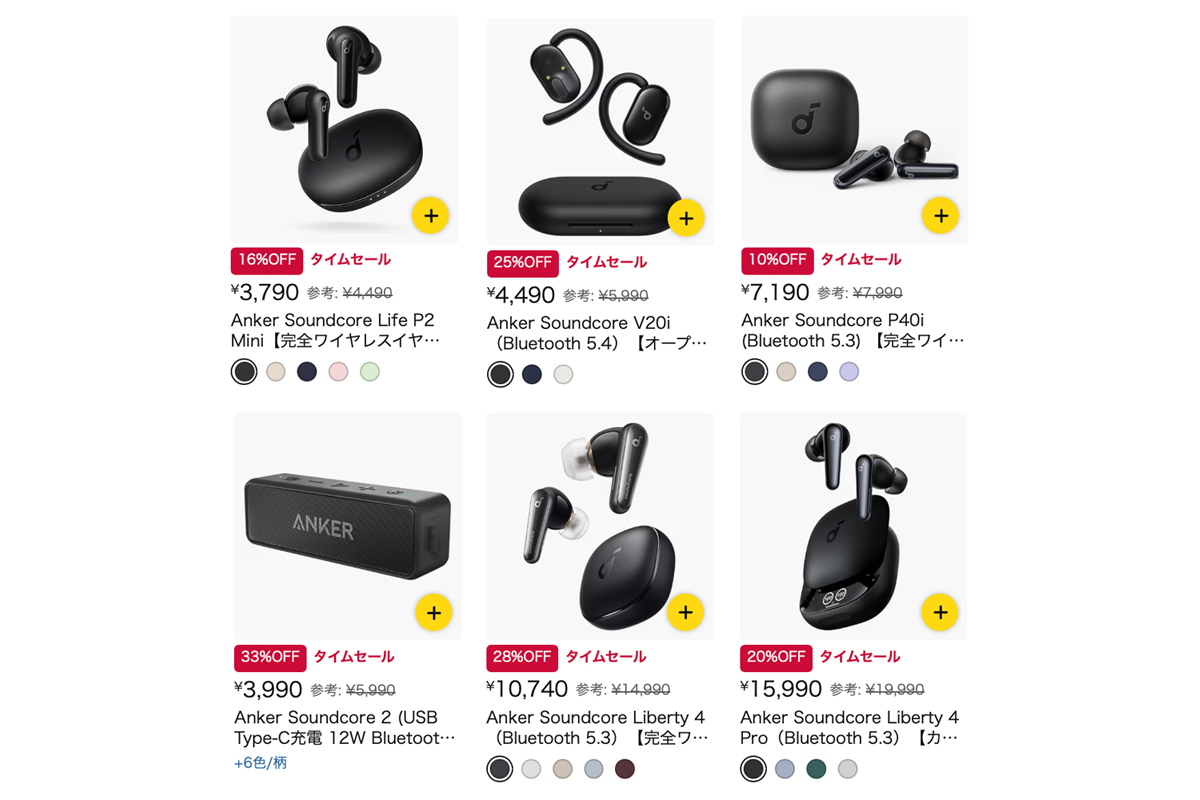Add Soundcore Life P2 Mini to cart
1200x800 pixels.
click(430, 215)
